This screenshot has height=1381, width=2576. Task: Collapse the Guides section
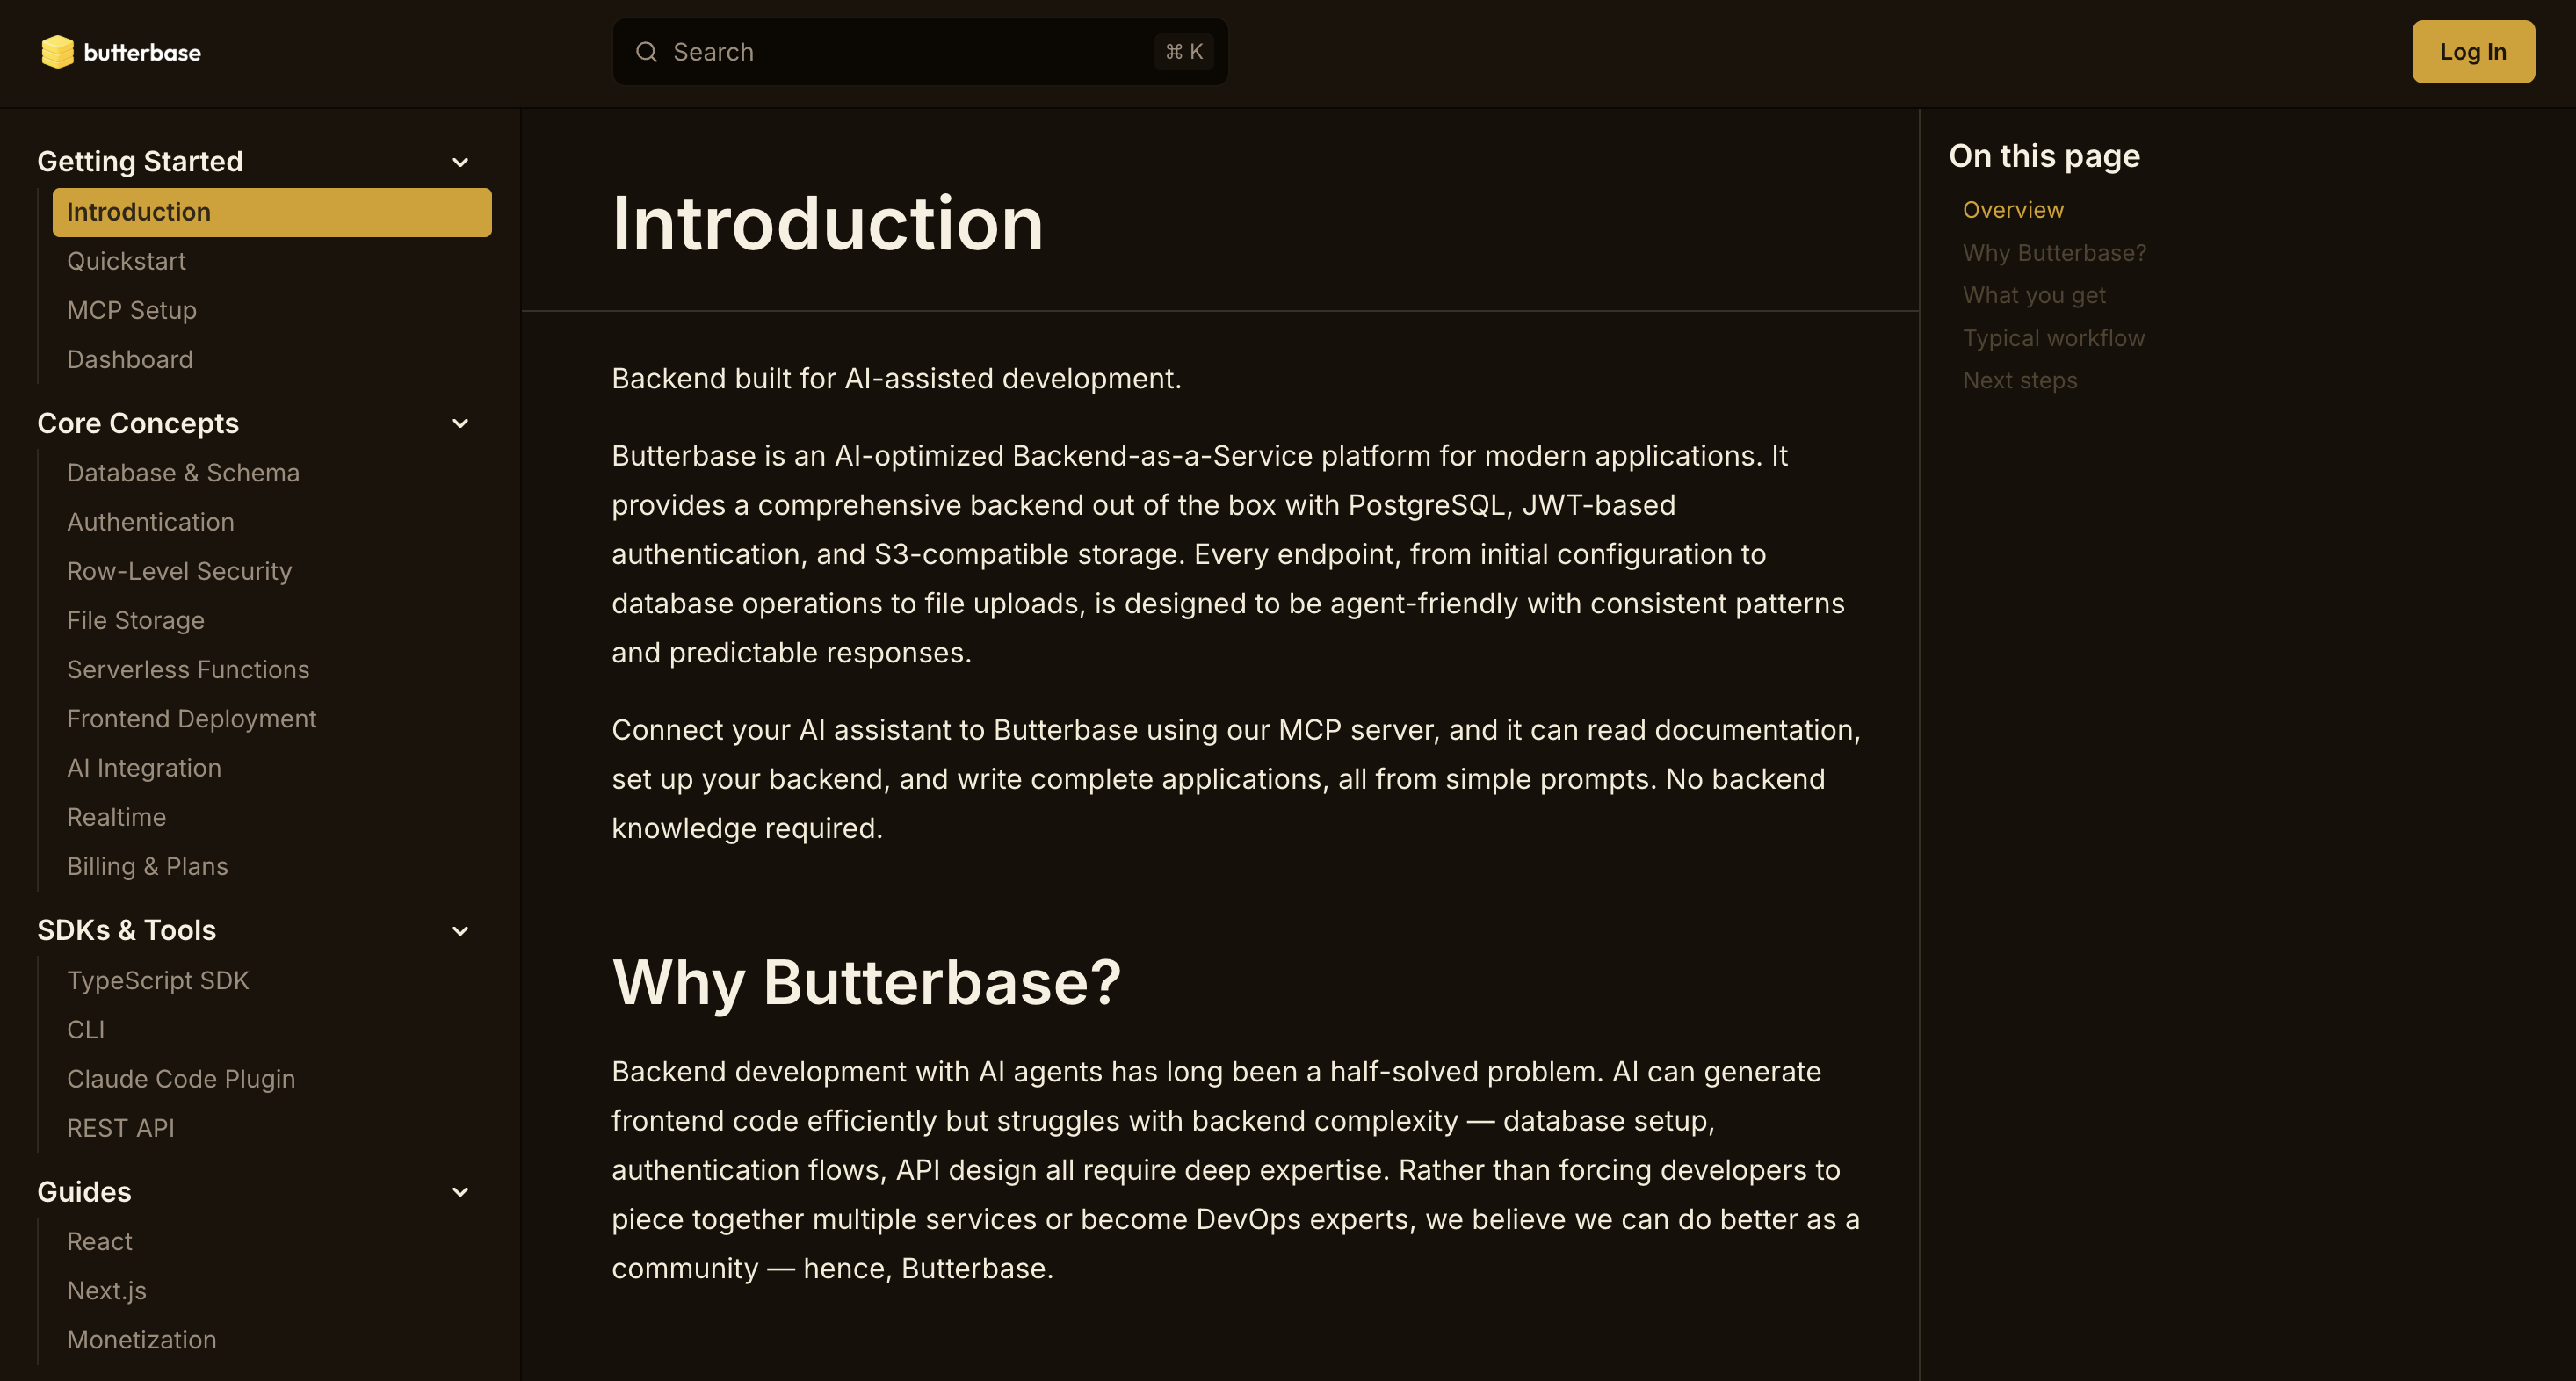460,1192
